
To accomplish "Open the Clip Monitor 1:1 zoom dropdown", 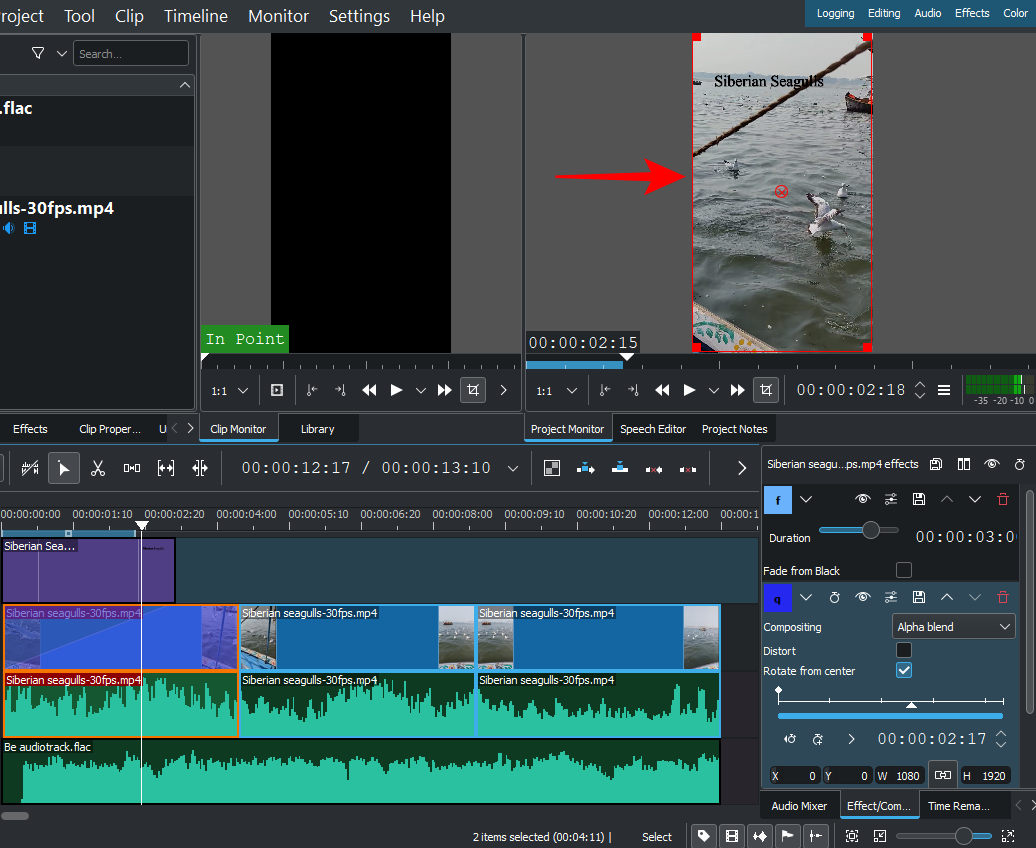I will pos(230,390).
